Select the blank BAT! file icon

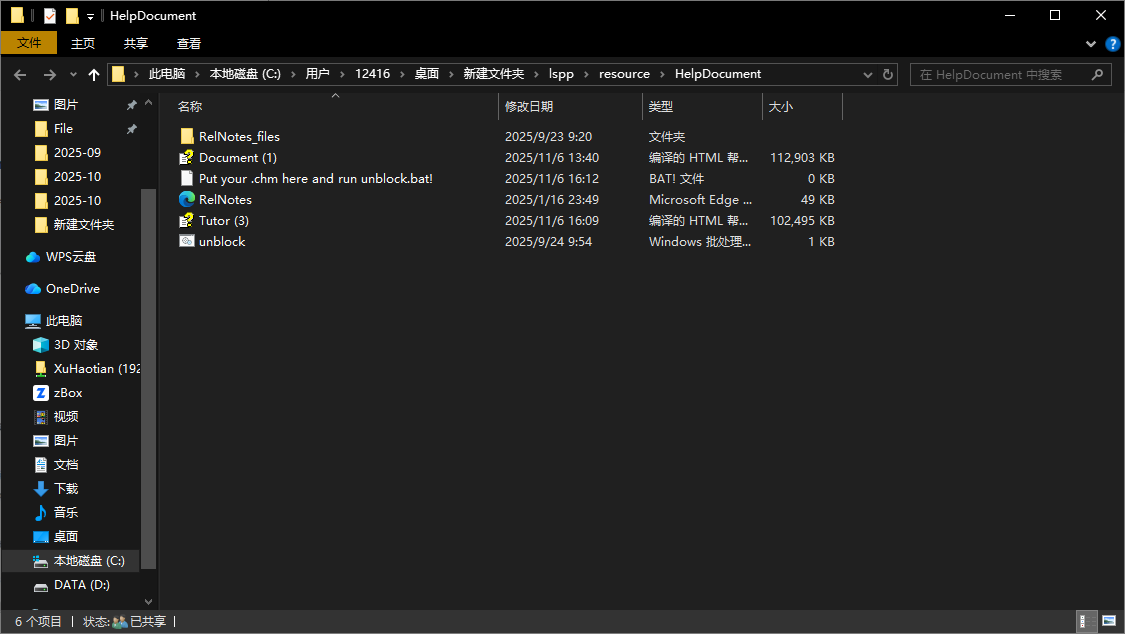[187, 178]
